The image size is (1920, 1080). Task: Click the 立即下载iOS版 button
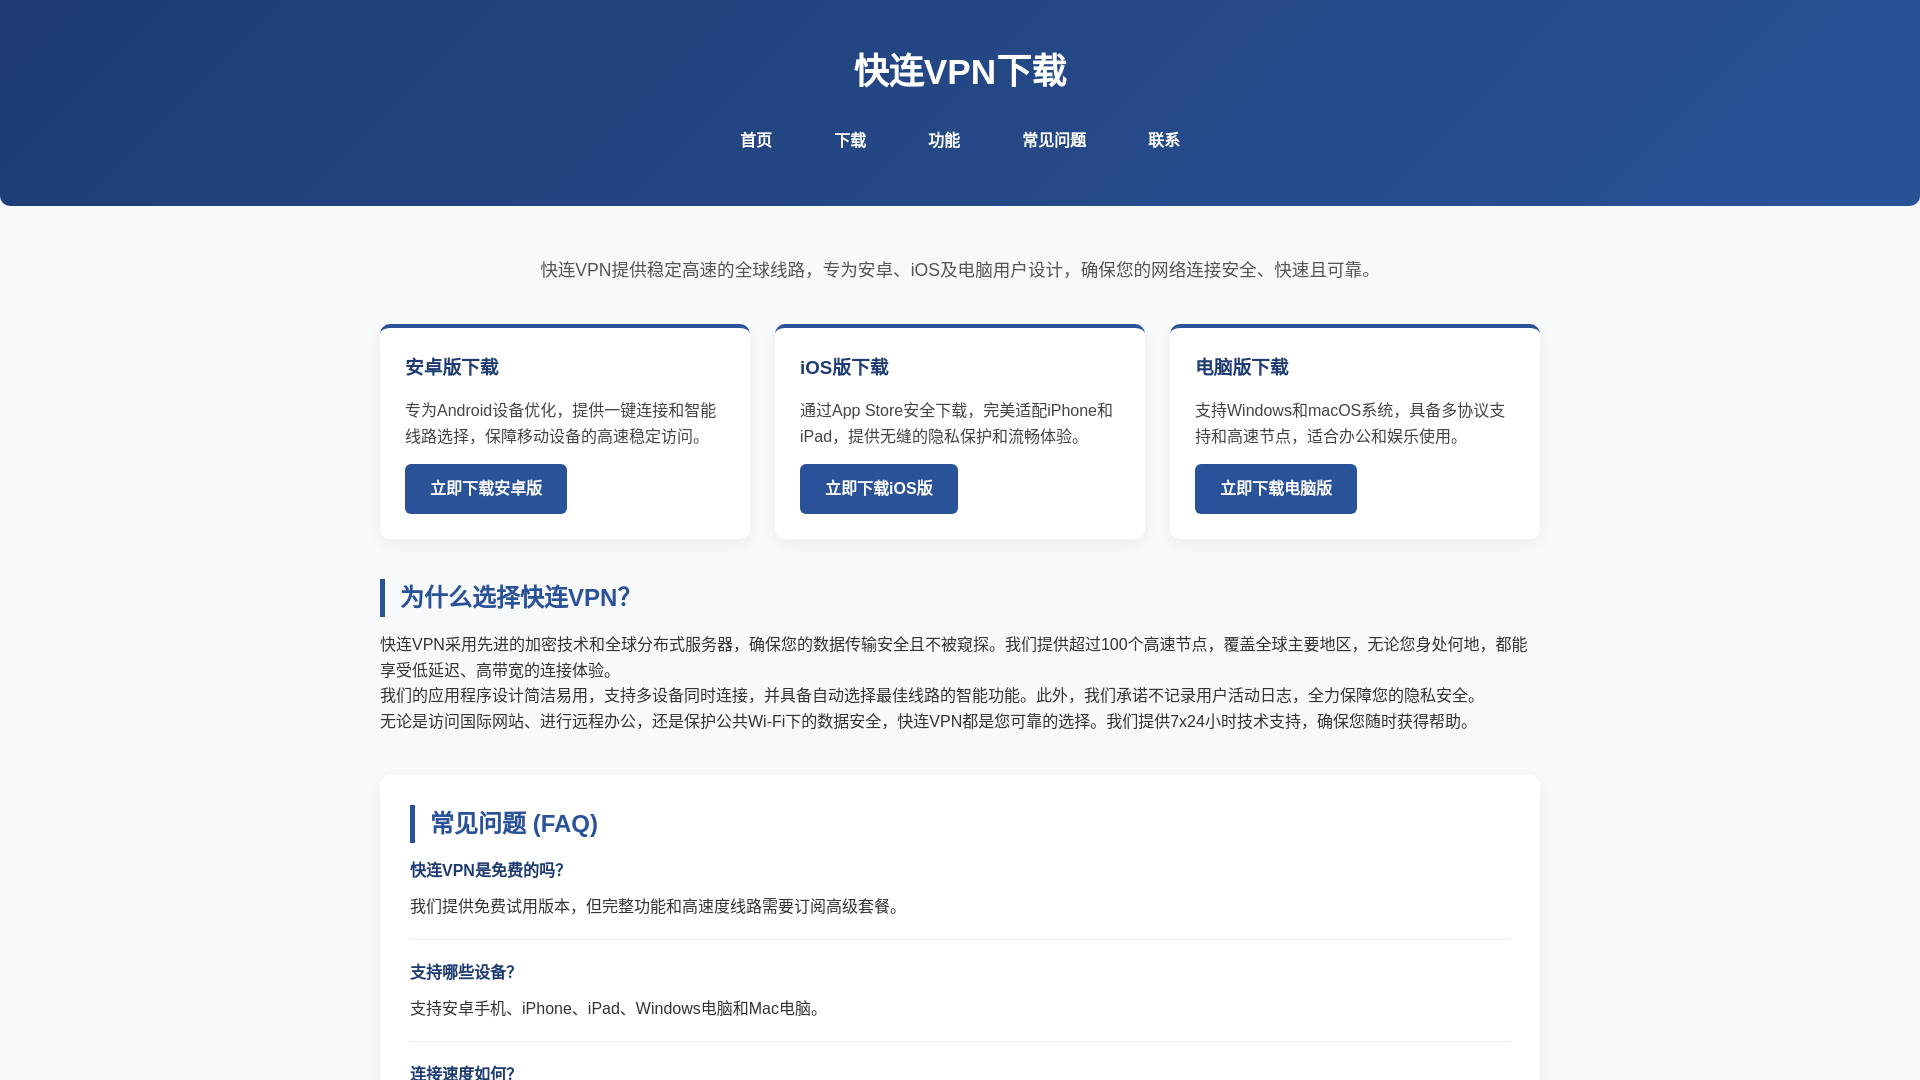[879, 489]
